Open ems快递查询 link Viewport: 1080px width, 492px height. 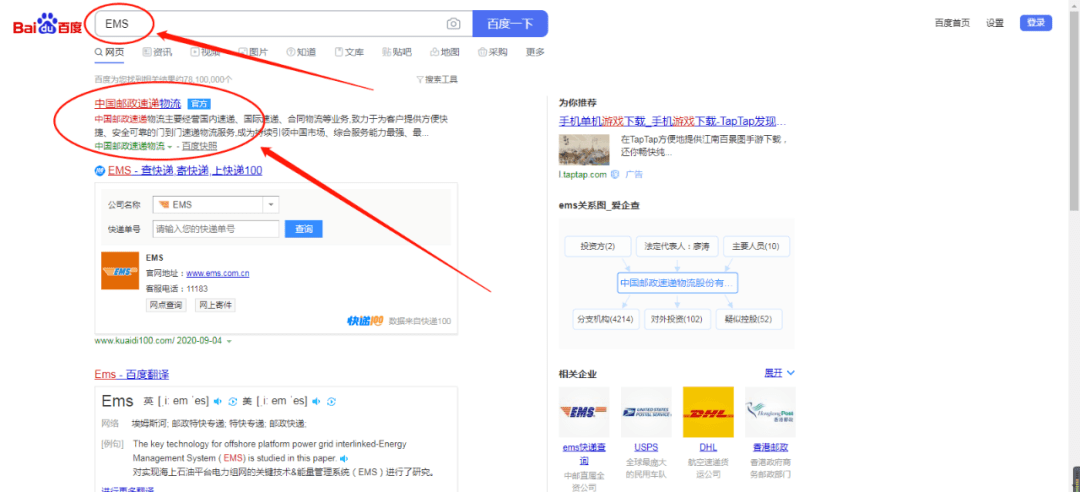coord(584,454)
